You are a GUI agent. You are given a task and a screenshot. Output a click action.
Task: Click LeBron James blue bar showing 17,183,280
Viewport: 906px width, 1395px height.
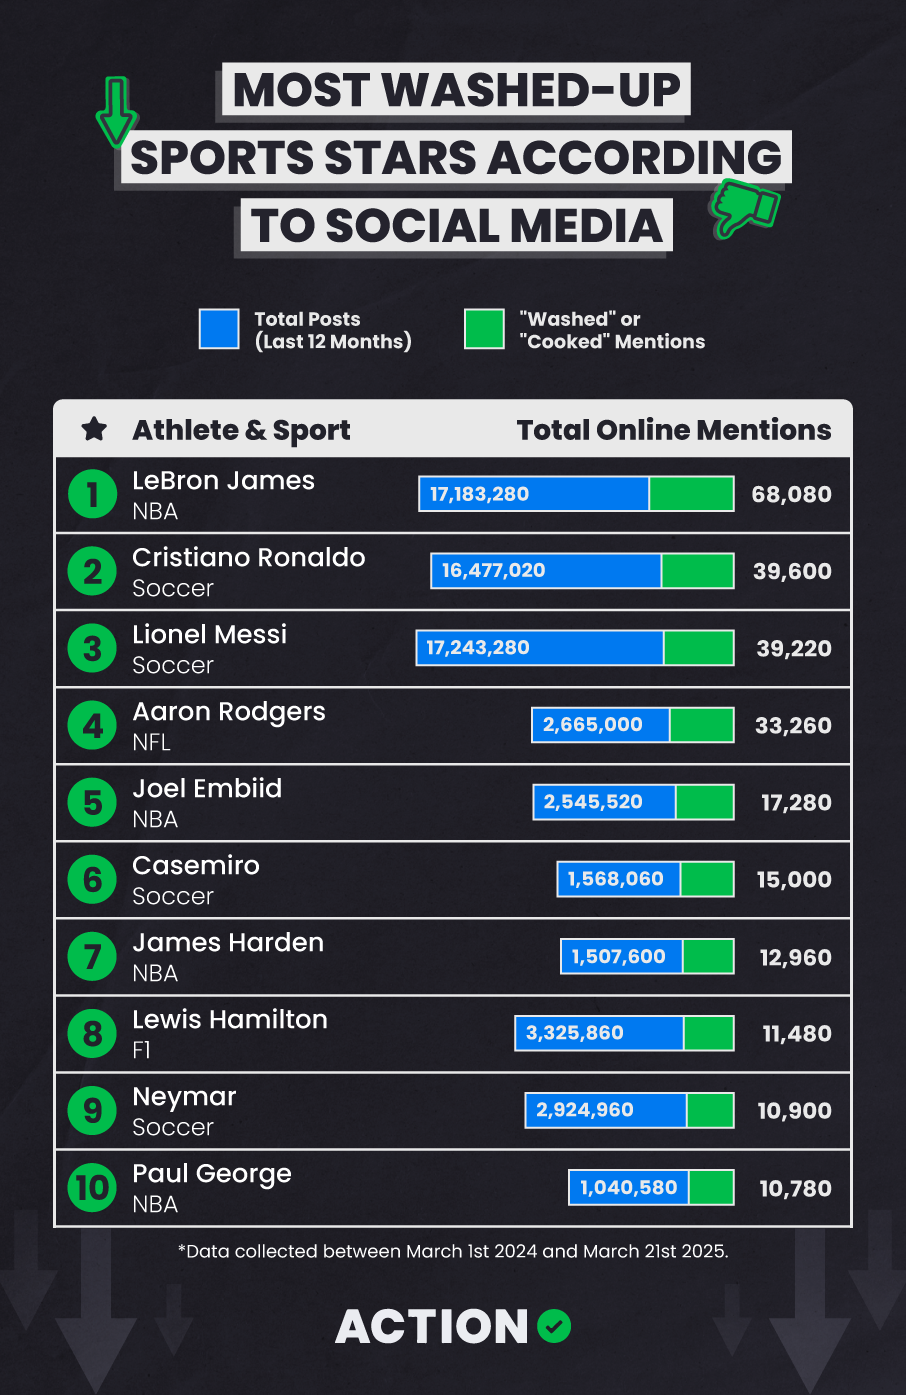[534, 494]
